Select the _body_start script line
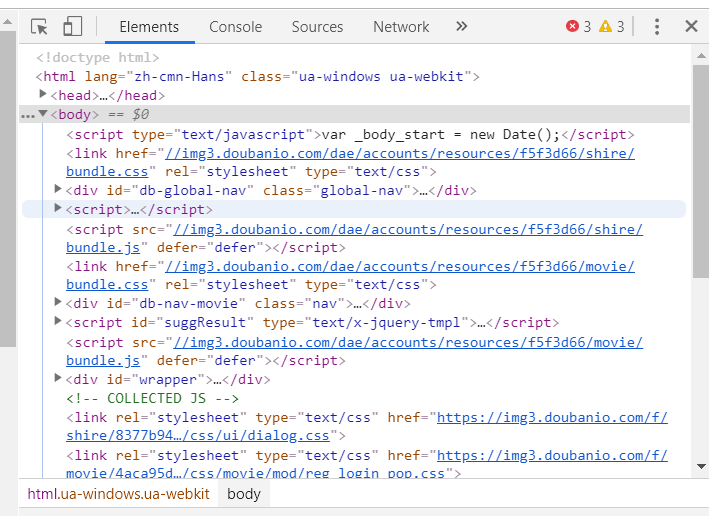The width and height of the screenshot is (709, 516). tap(350, 134)
